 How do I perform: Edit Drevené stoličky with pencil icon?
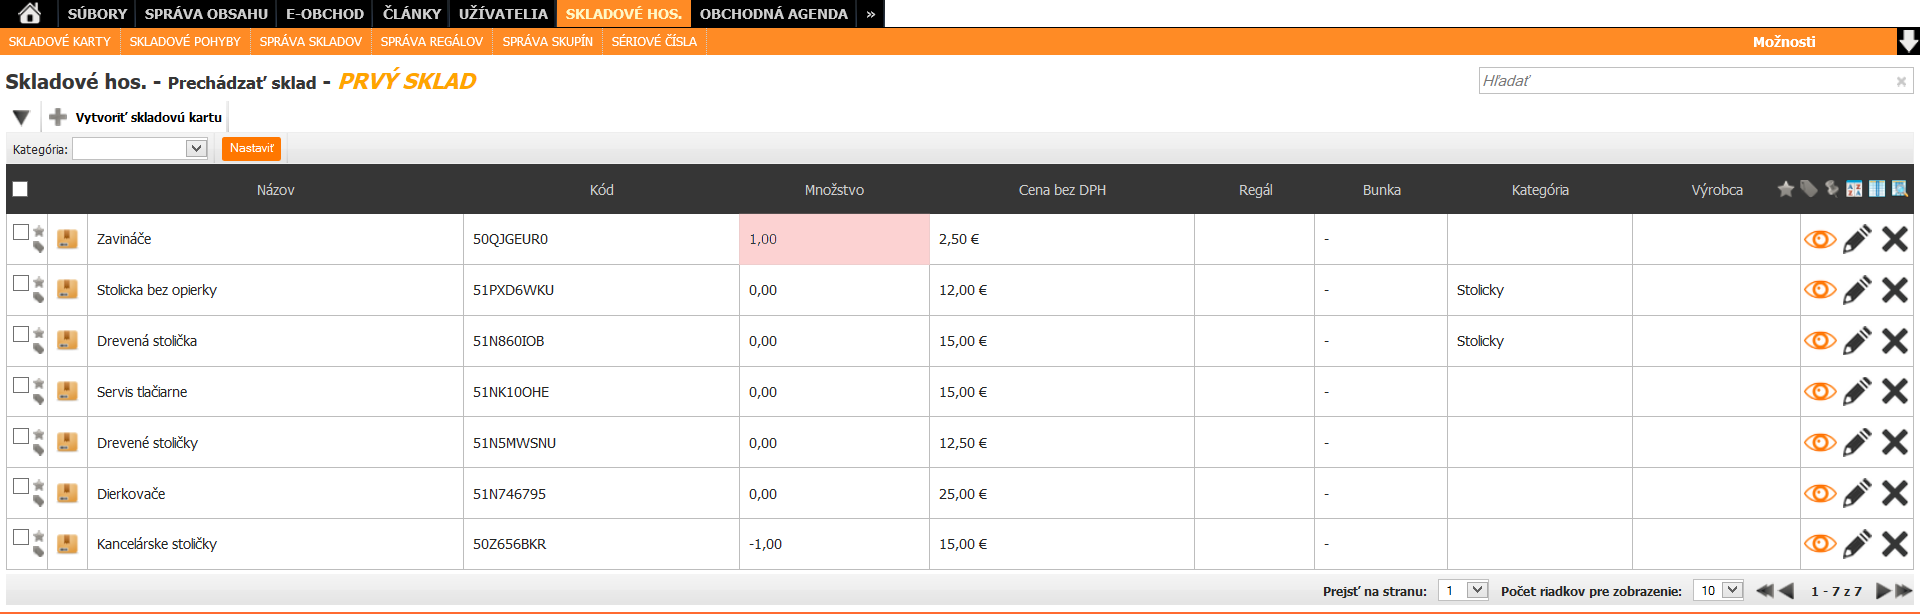point(1857,442)
